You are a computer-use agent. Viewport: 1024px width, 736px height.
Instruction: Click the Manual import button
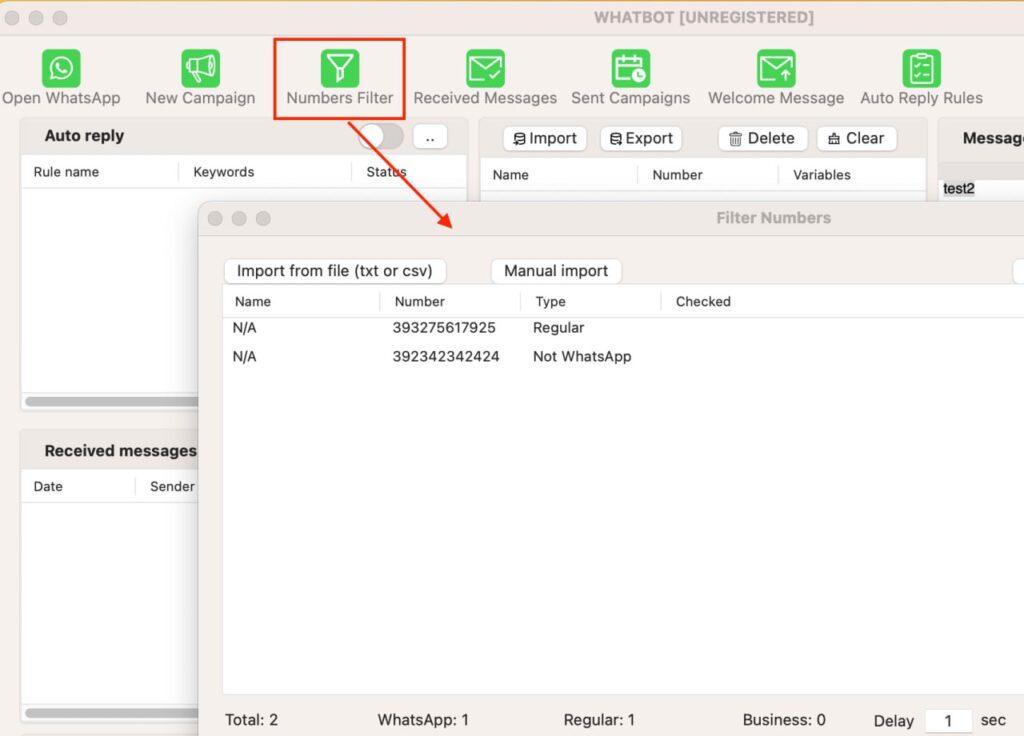click(x=556, y=271)
